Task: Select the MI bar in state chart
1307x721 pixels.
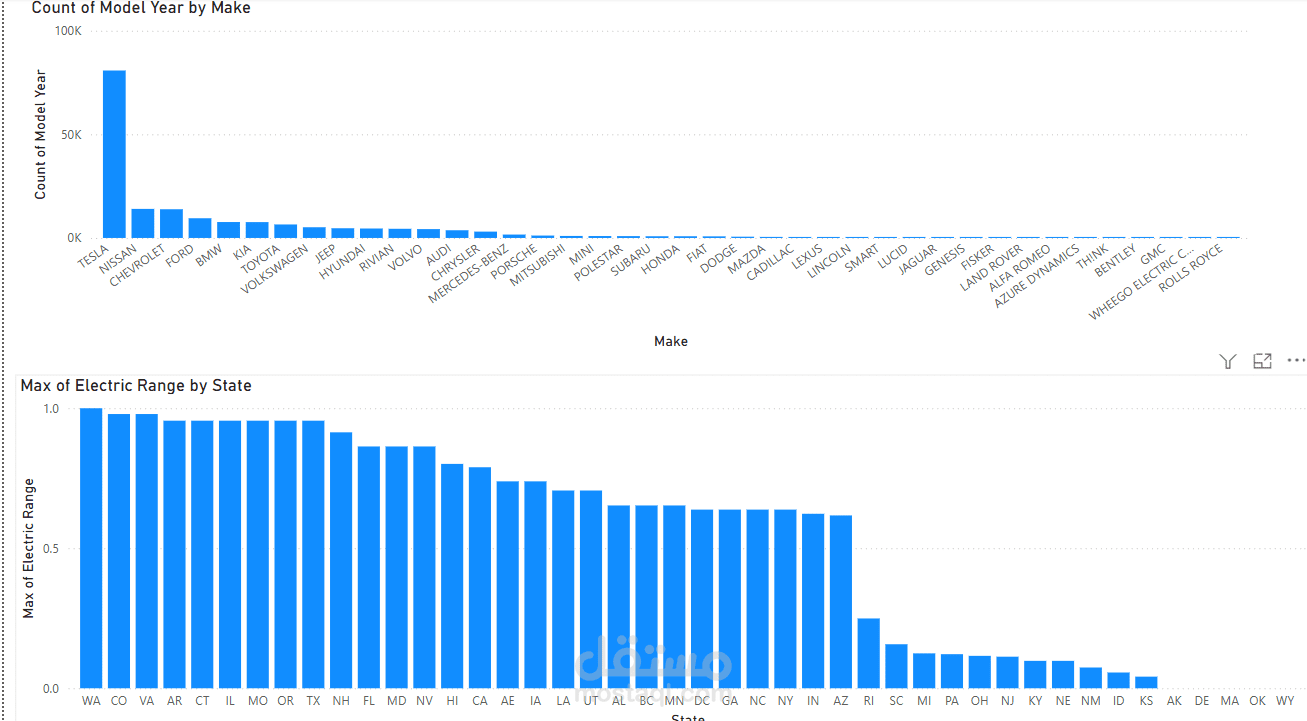Action: point(924,671)
